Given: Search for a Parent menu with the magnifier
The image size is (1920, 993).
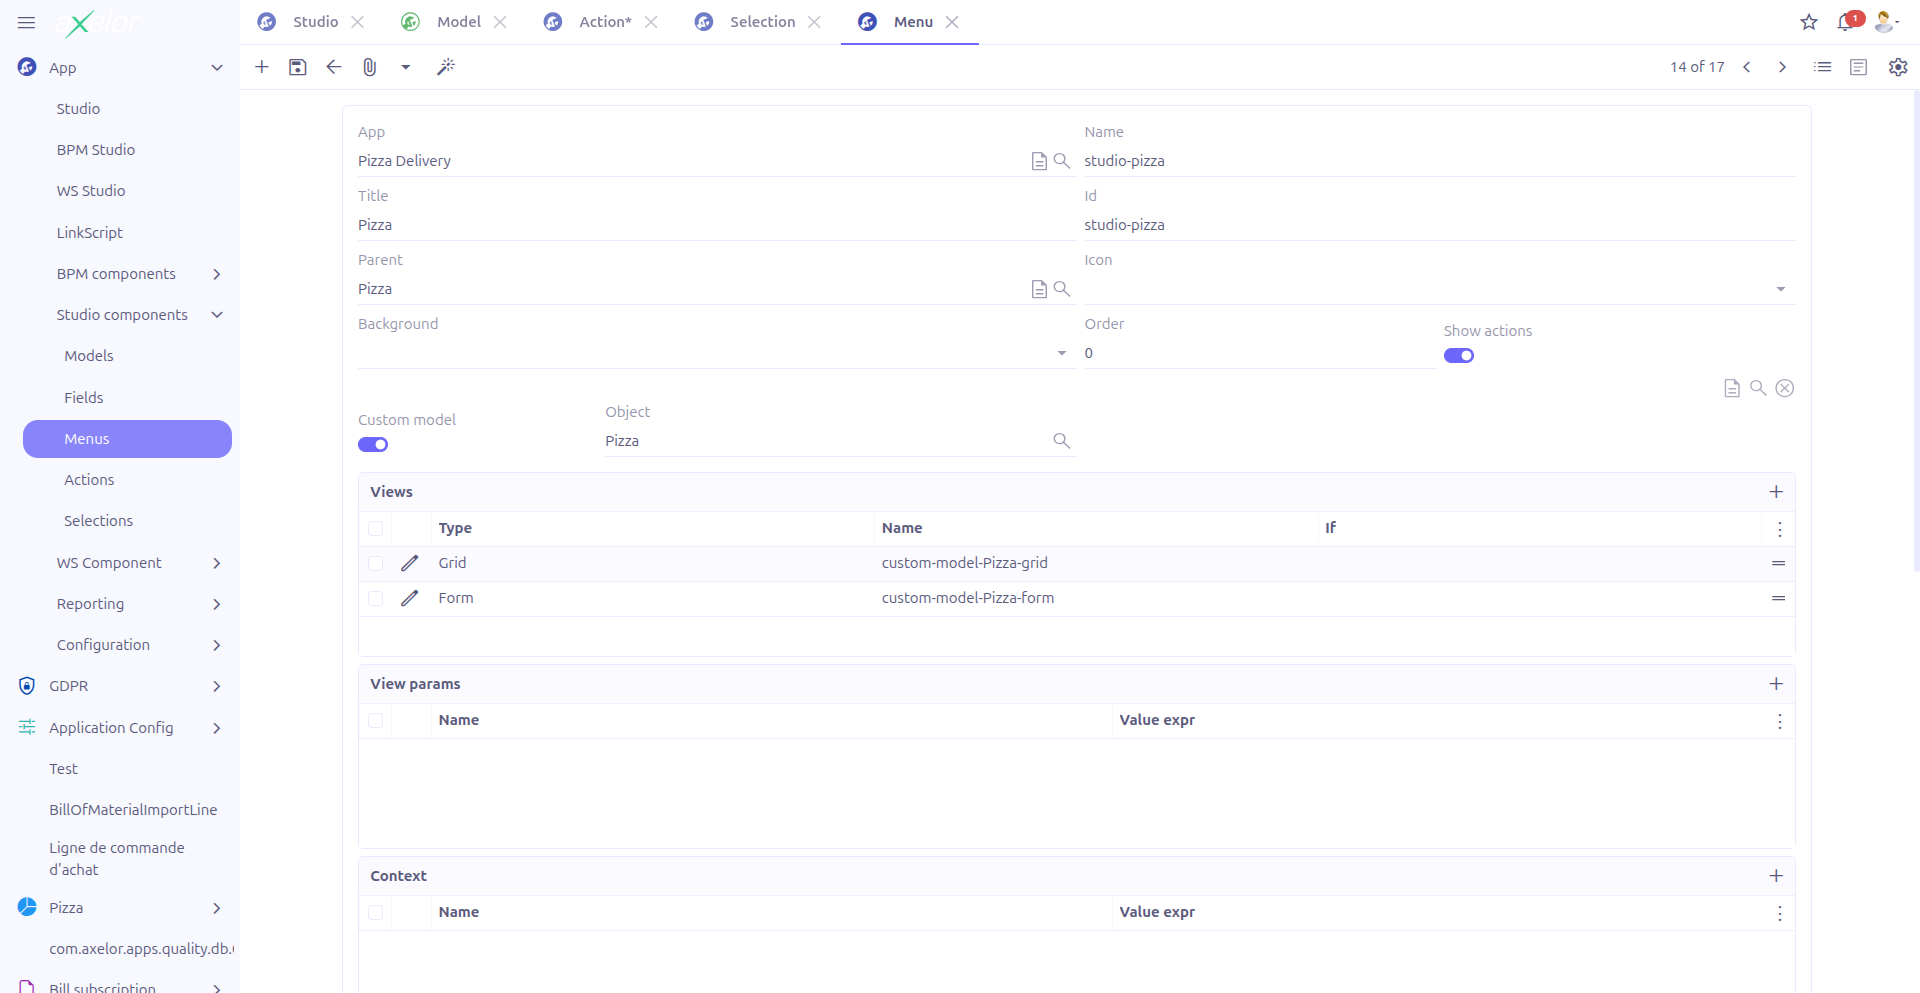Looking at the screenshot, I should point(1062,289).
